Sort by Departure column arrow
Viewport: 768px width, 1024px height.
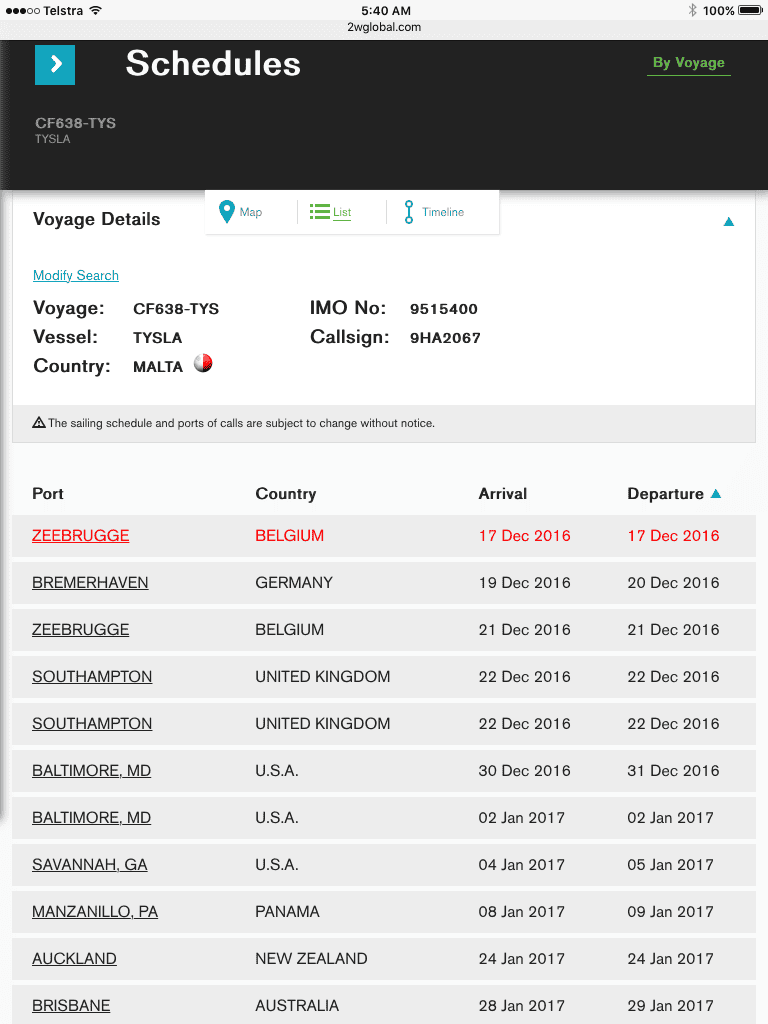tap(716, 494)
